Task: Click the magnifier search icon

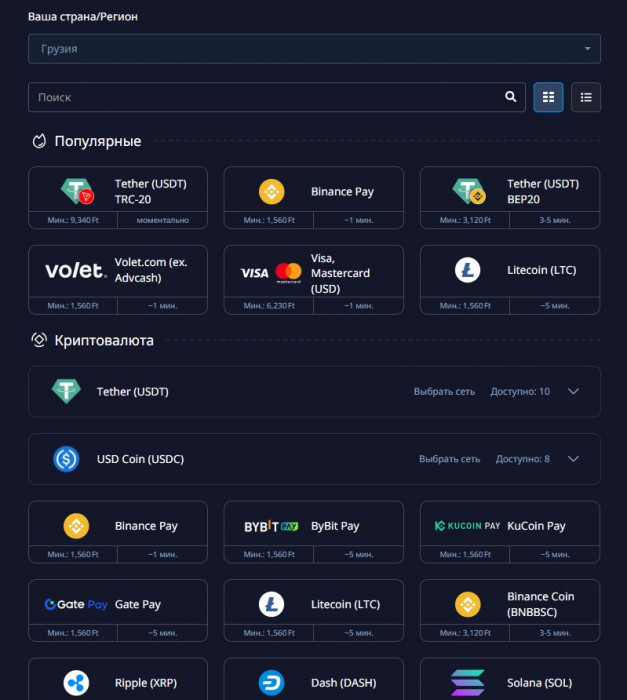Action: [x=510, y=97]
